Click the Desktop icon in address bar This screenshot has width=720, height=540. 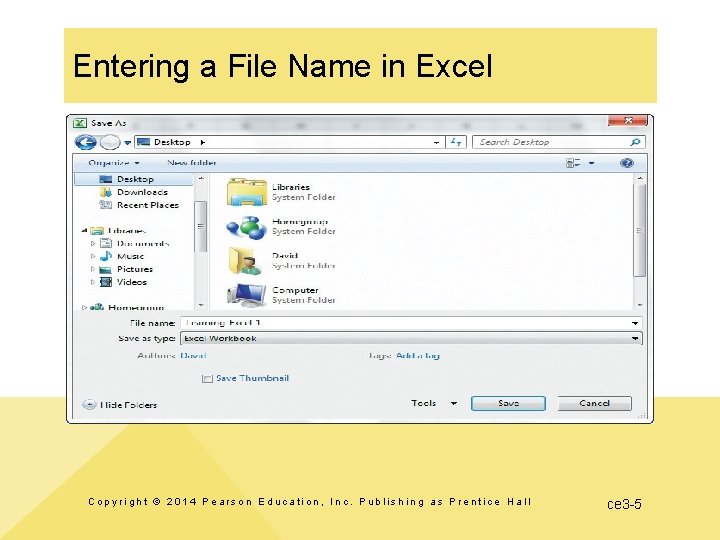coord(143,142)
